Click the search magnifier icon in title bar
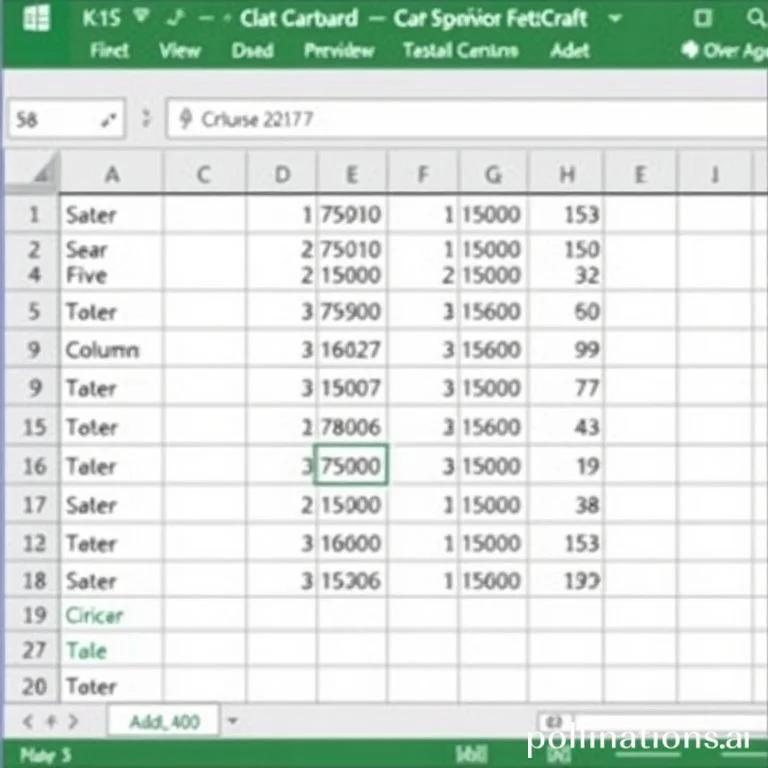768x768 pixels. [751, 18]
